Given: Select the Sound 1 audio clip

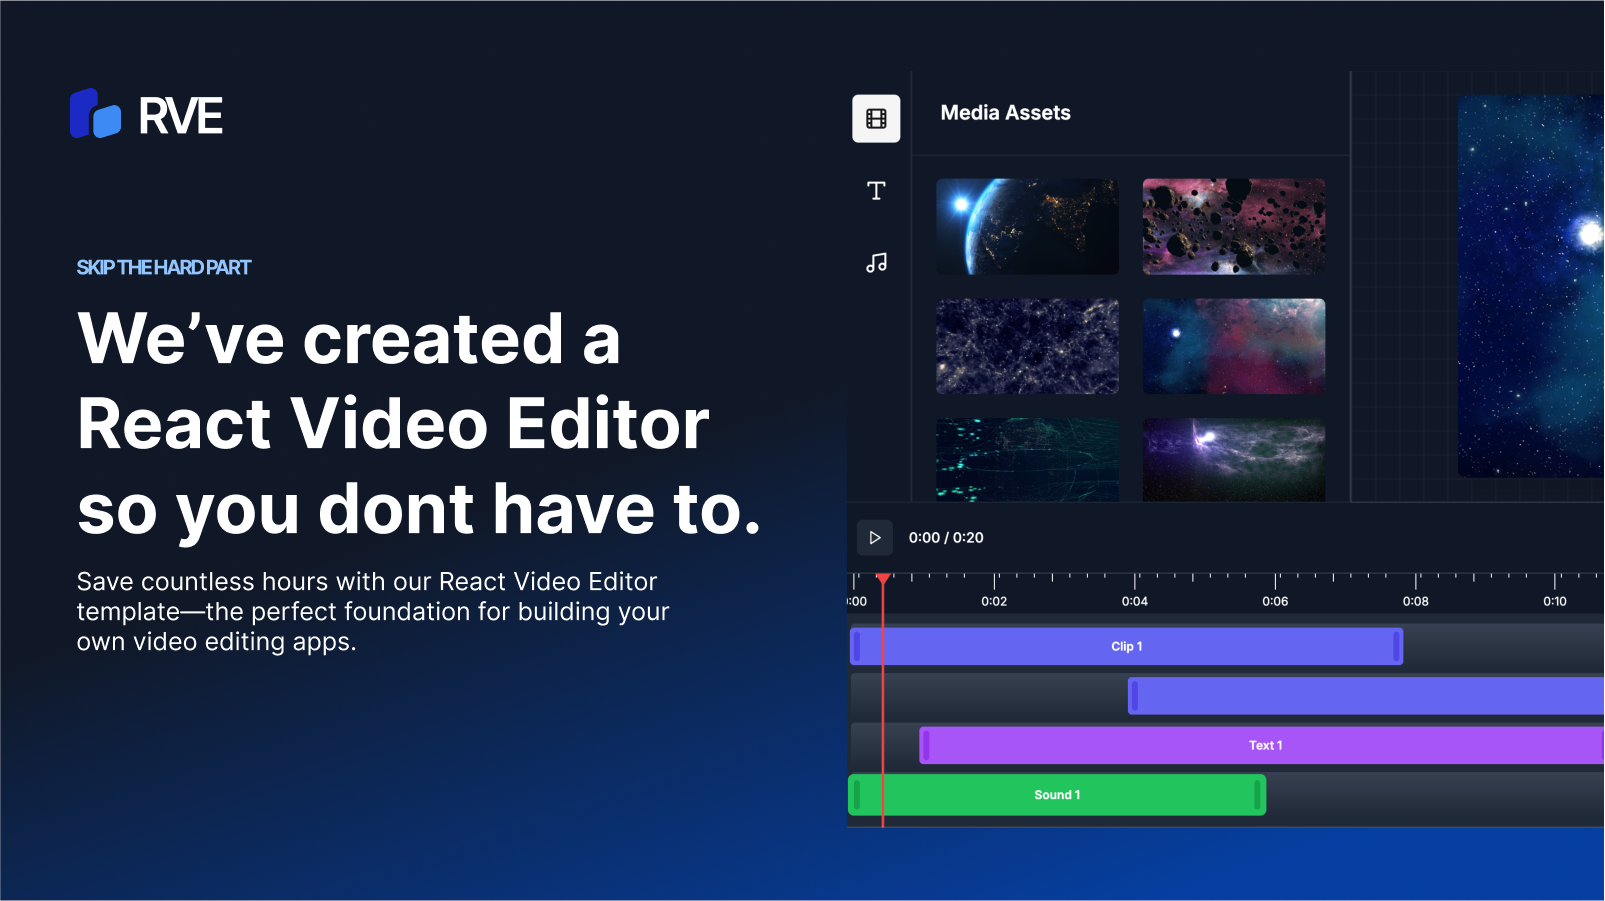Looking at the screenshot, I should (1057, 794).
